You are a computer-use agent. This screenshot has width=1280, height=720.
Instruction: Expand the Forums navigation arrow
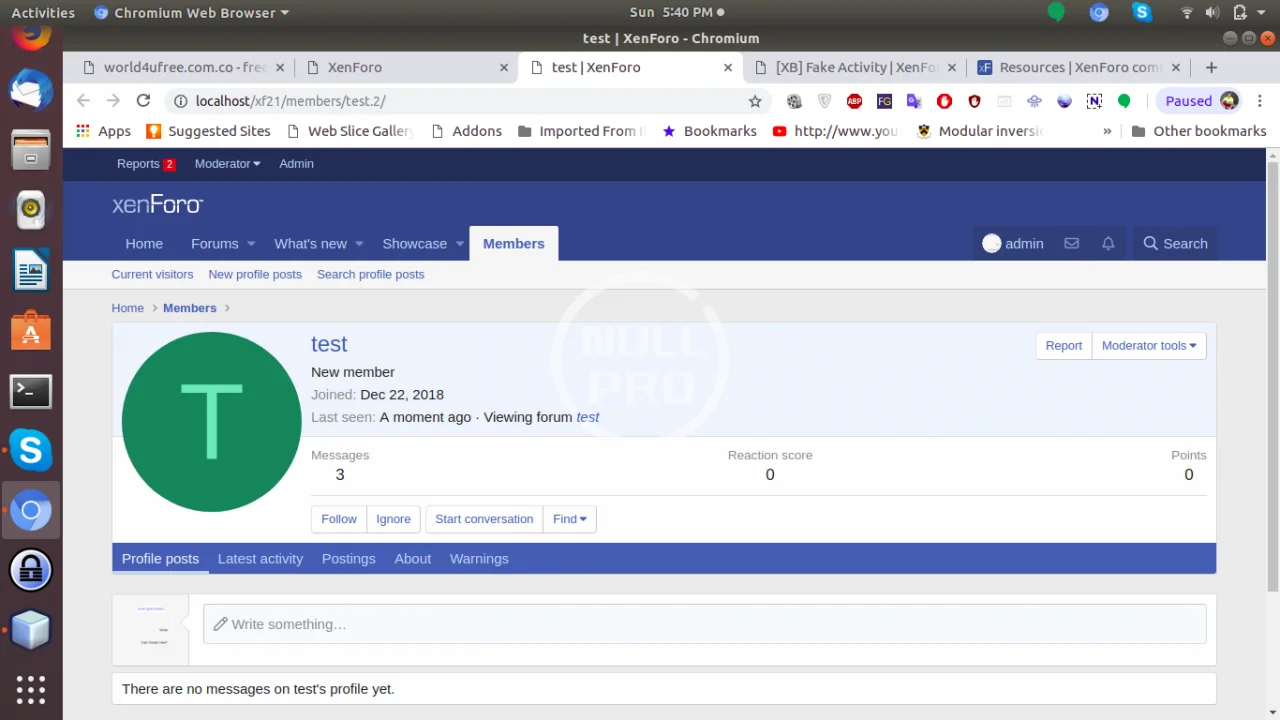point(251,244)
